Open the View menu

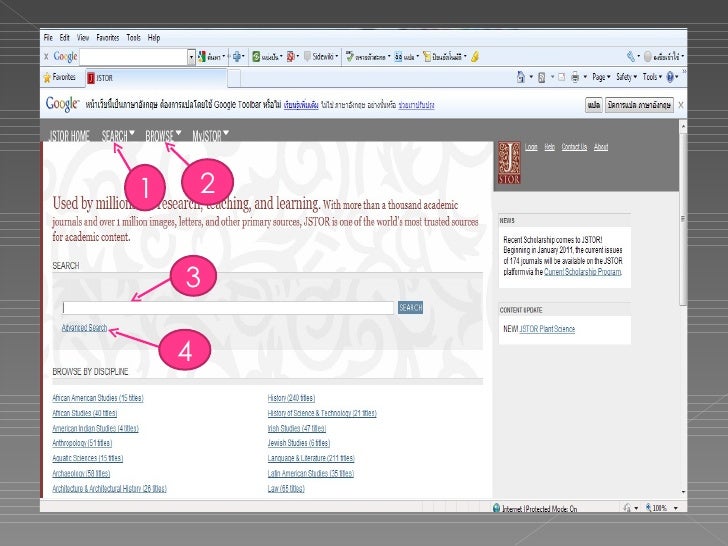[x=83, y=38]
